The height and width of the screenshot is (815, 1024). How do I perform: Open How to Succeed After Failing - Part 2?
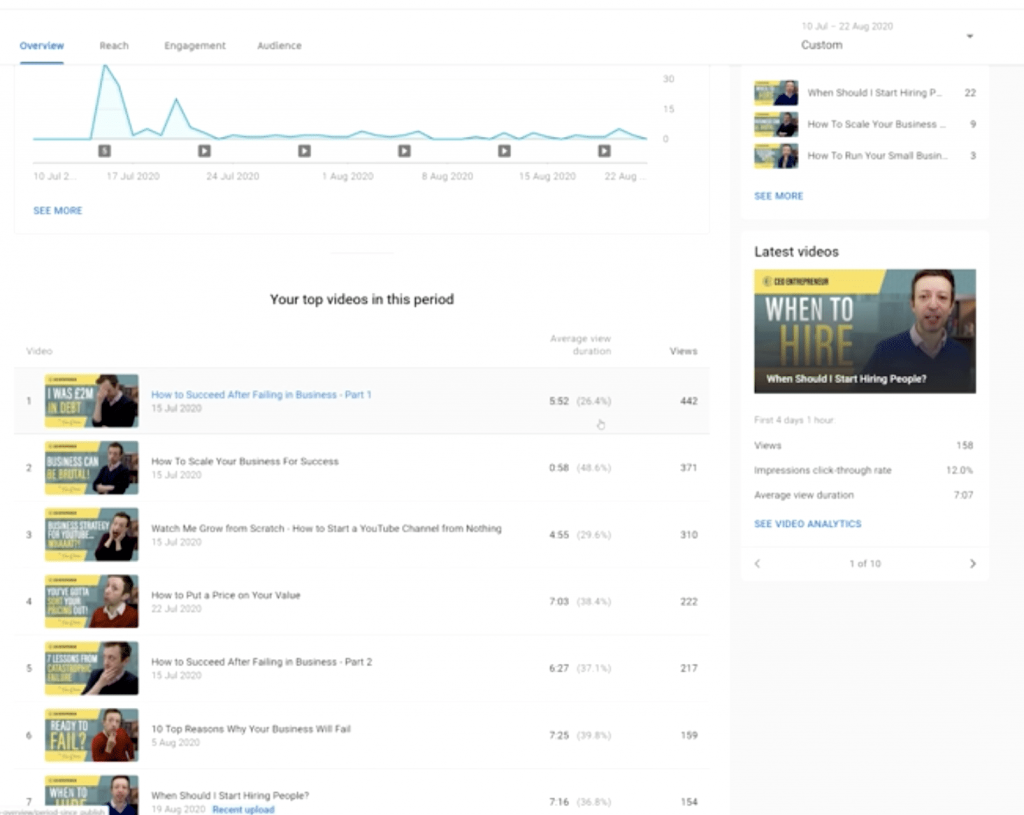tap(262, 662)
